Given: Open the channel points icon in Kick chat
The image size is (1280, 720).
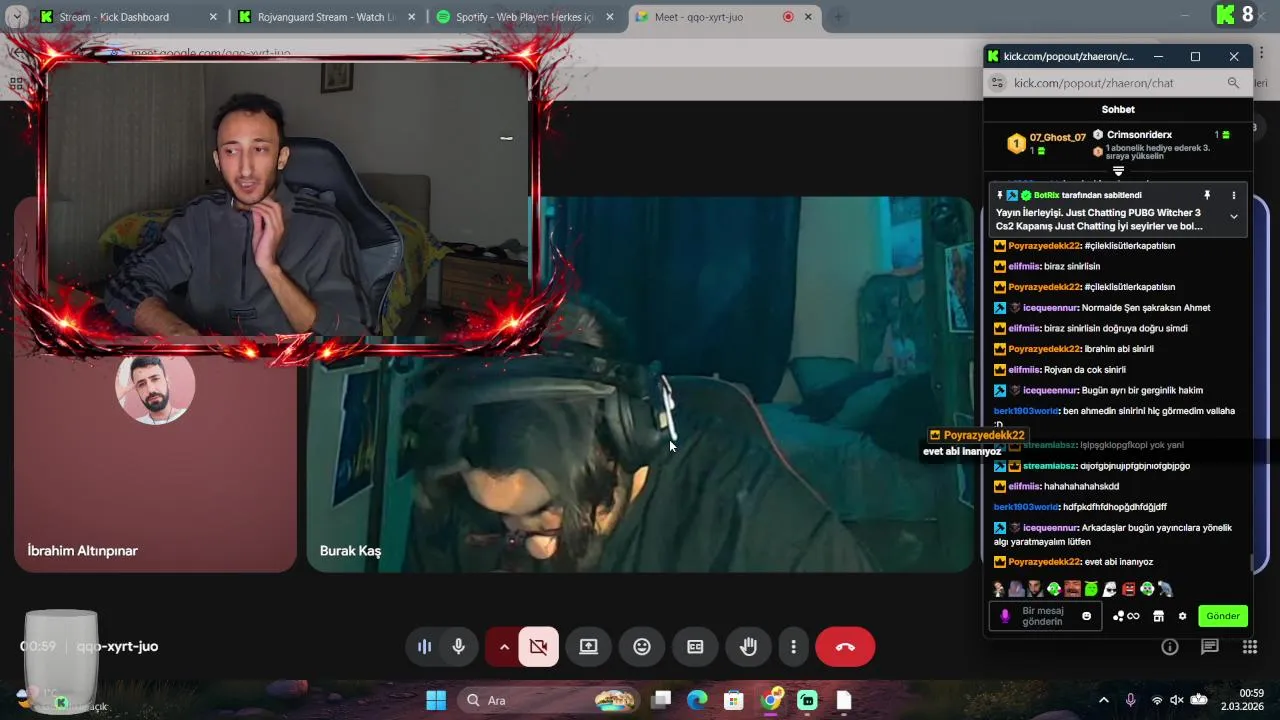Looking at the screenshot, I should click(x=1126, y=616).
